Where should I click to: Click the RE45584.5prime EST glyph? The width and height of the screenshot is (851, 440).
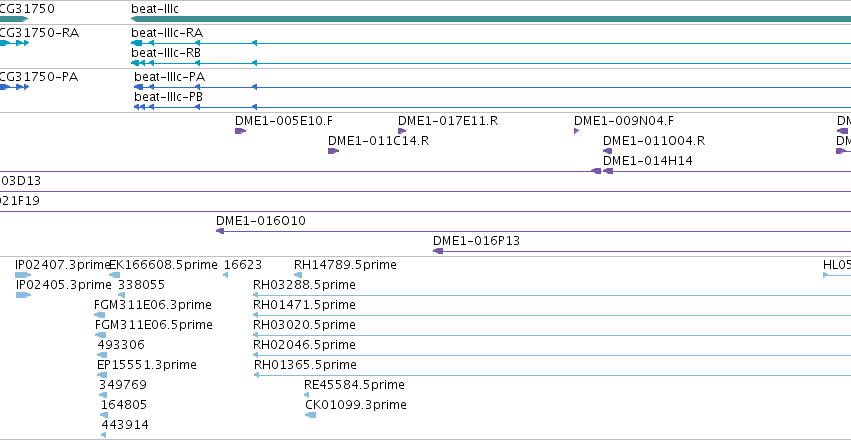(307, 395)
